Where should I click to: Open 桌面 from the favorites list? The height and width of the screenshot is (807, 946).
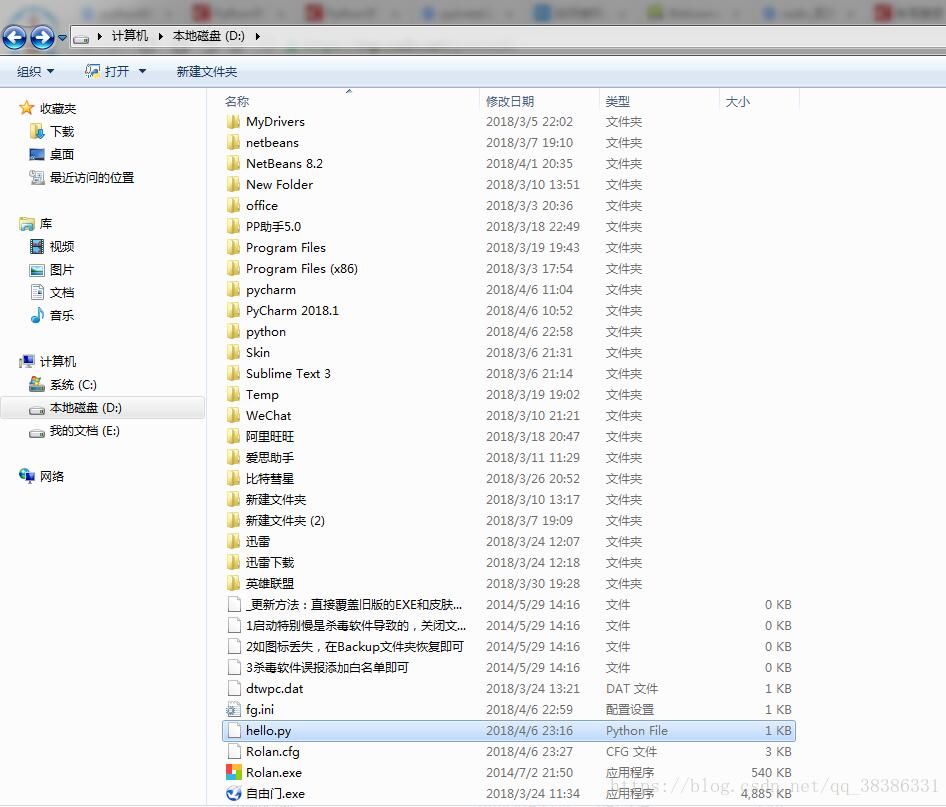pos(60,154)
